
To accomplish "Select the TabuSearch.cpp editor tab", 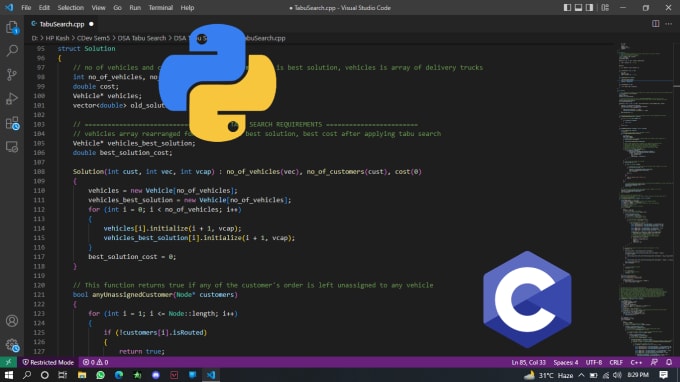I will pos(62,24).
